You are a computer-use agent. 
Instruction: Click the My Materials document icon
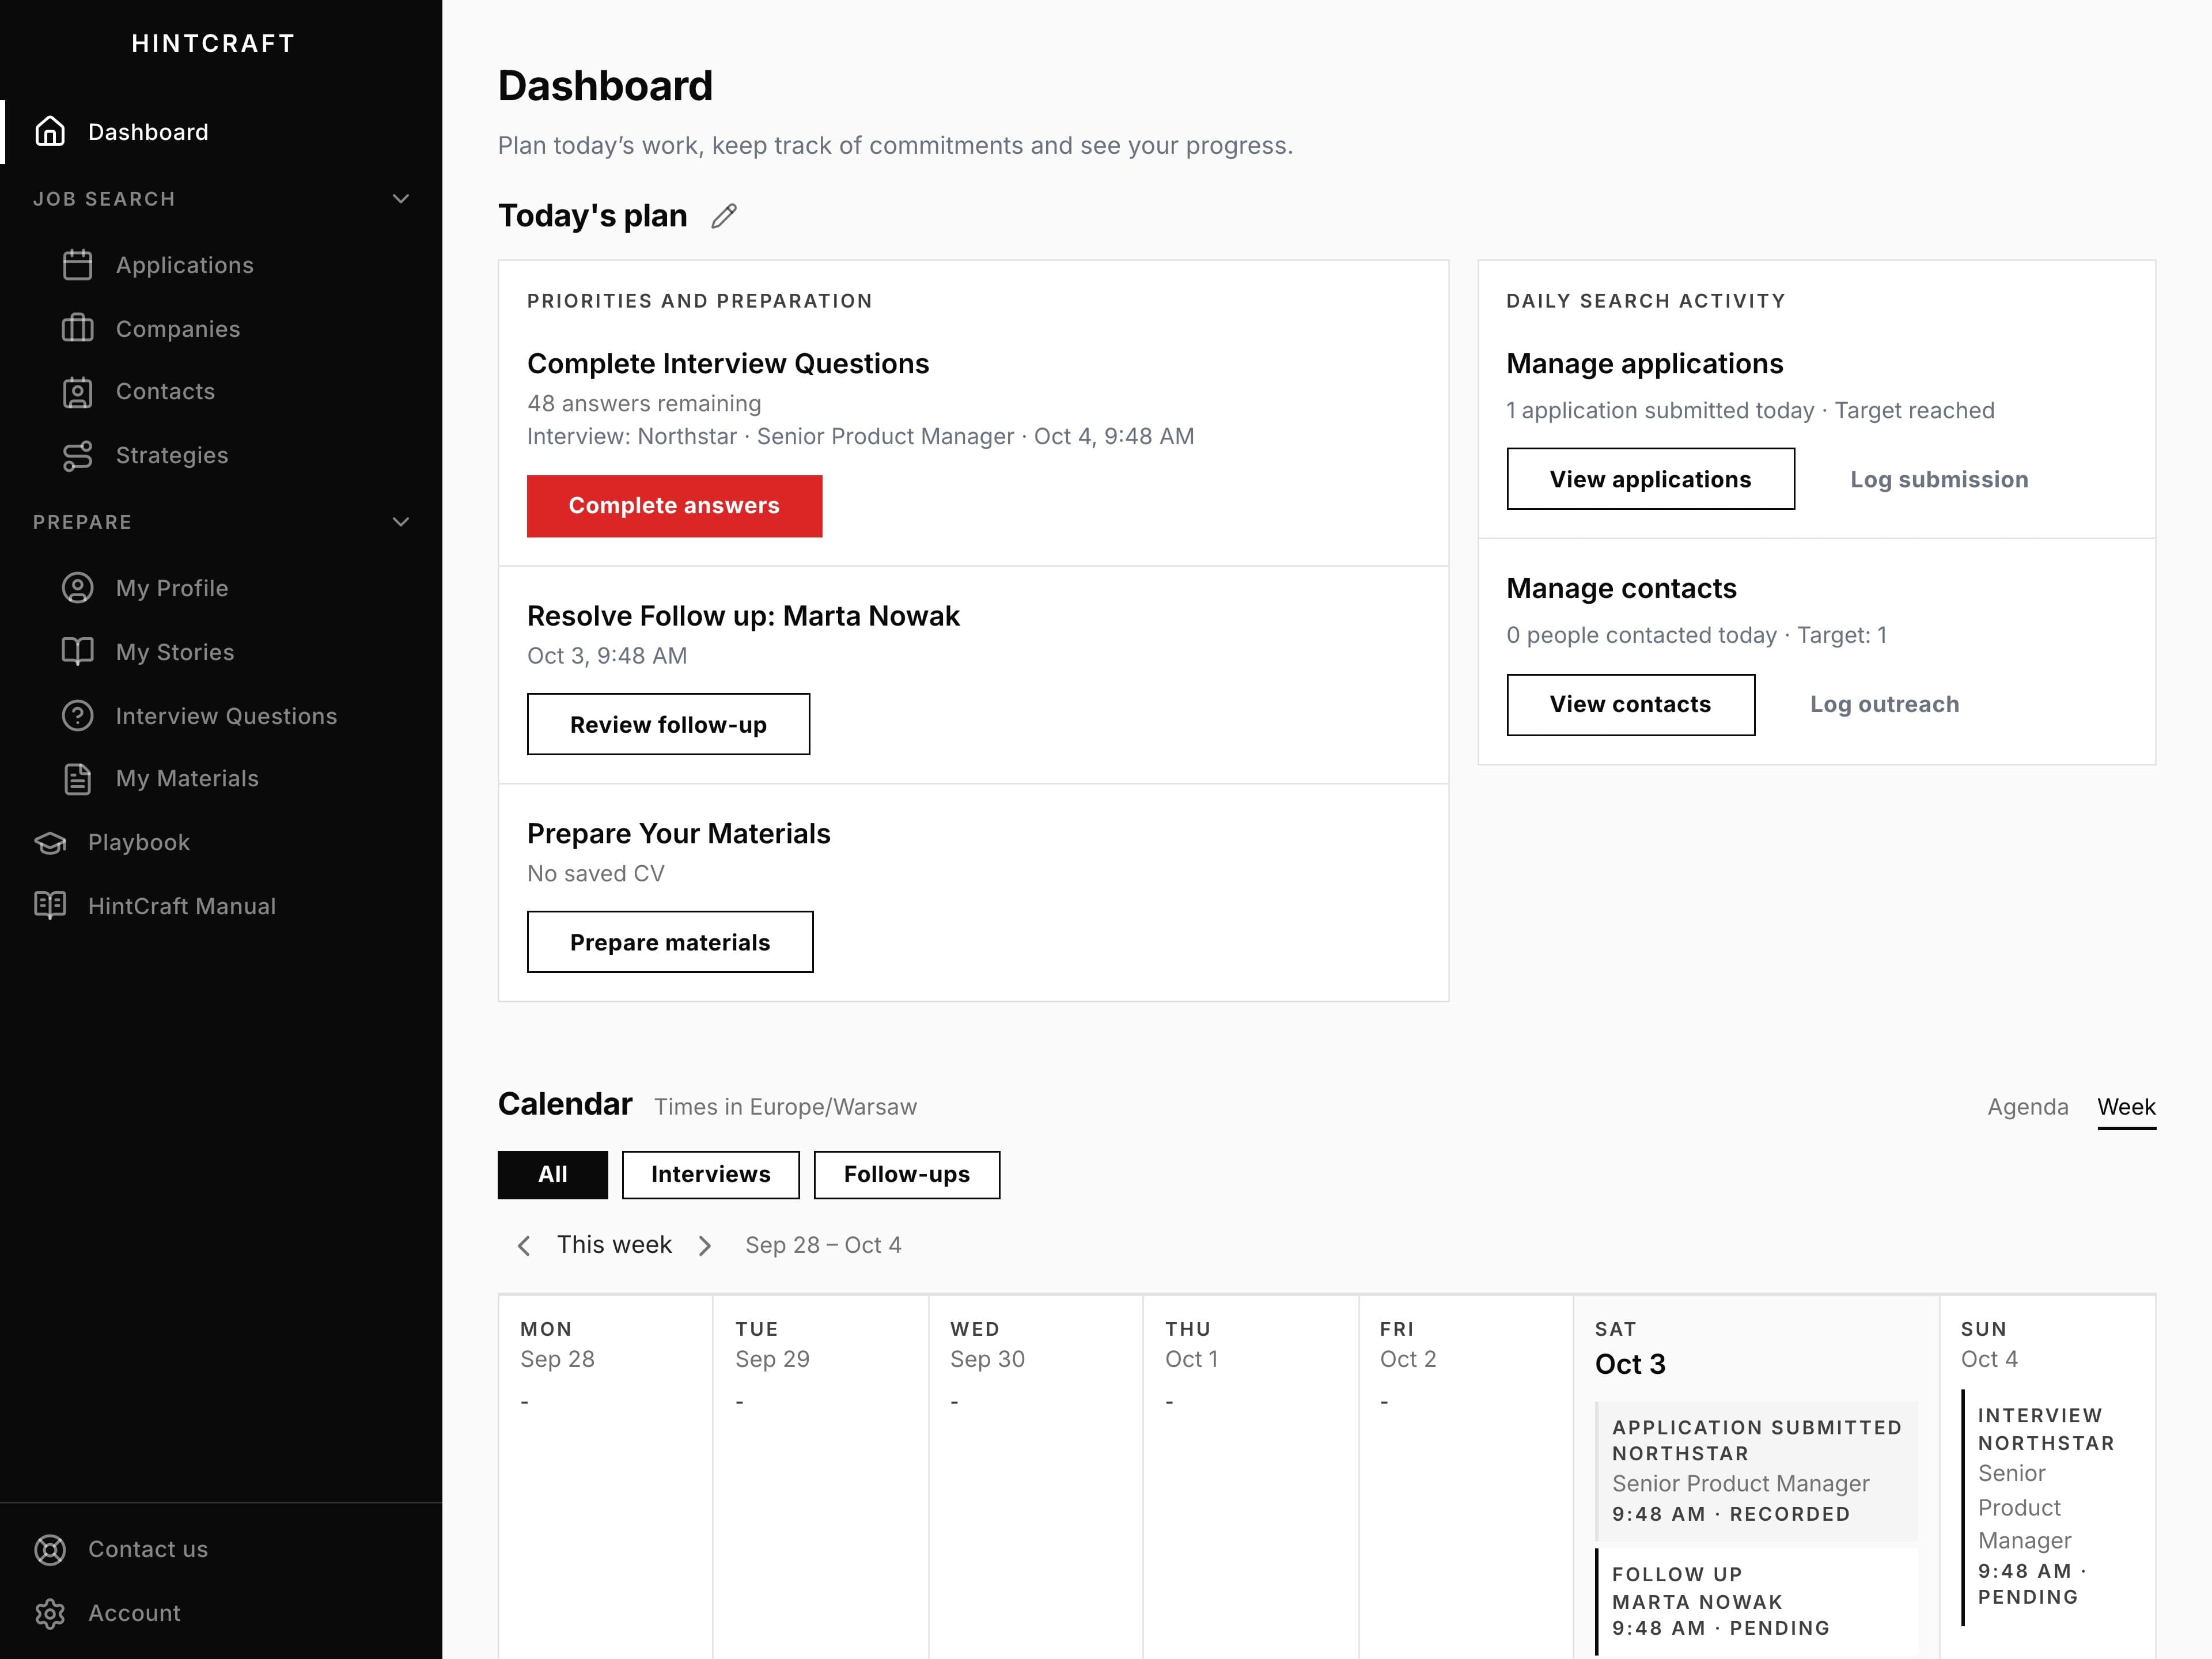[x=77, y=779]
